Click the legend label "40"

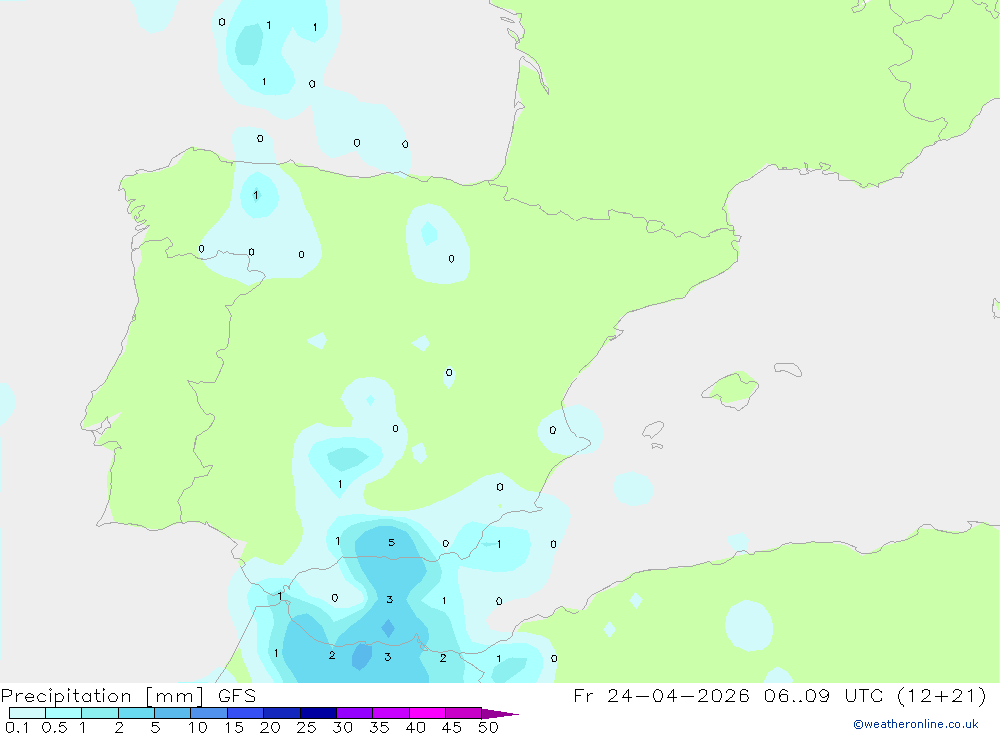(x=415, y=727)
